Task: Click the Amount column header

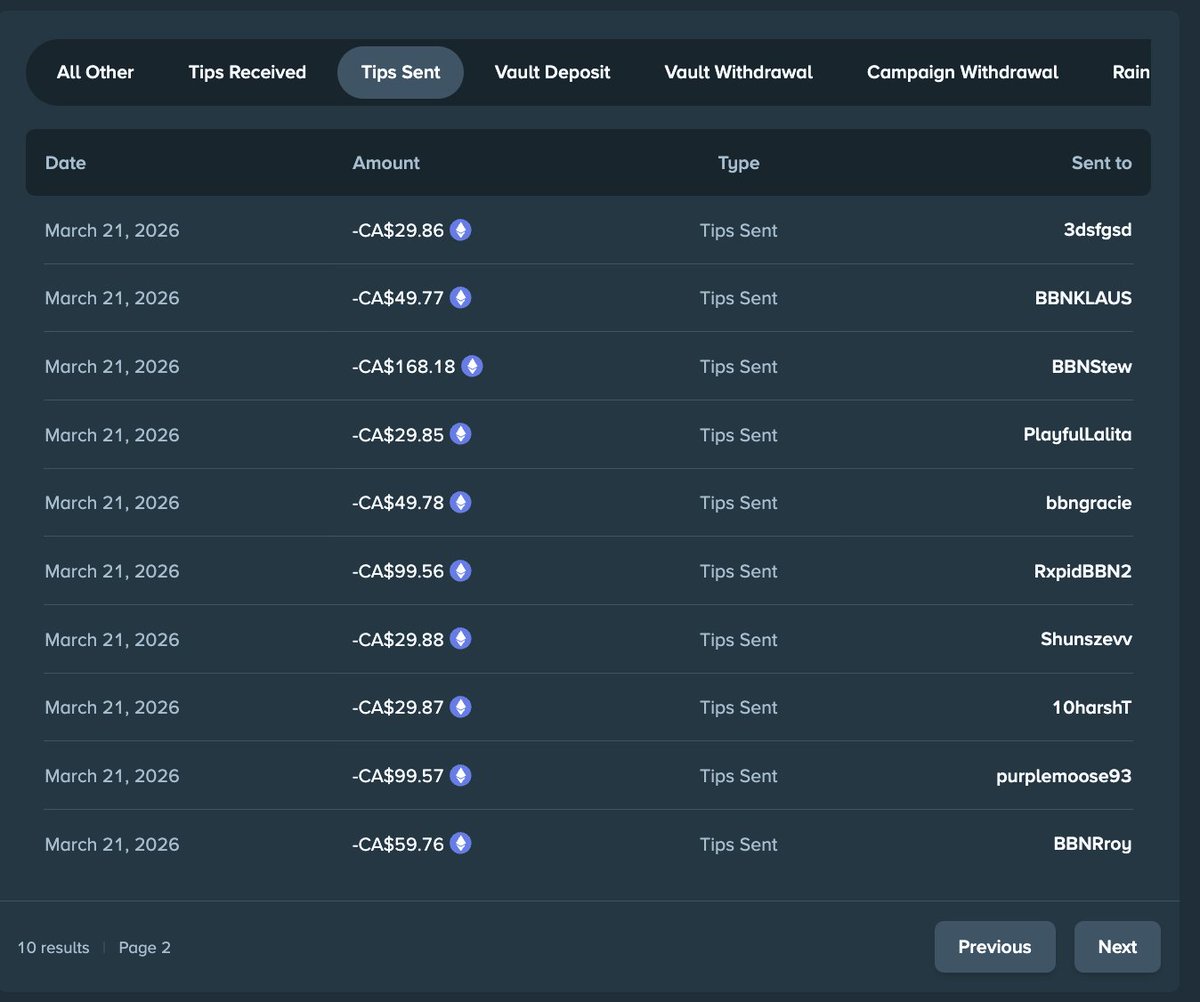Action: coord(386,163)
